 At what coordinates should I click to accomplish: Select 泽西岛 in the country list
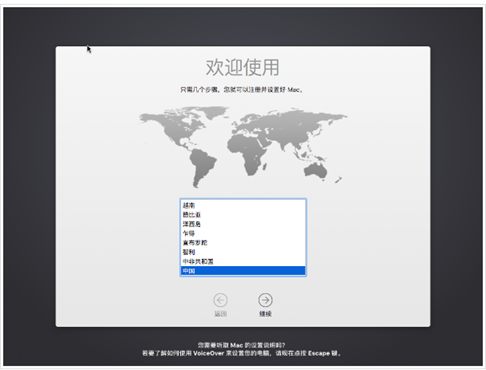tap(243, 224)
